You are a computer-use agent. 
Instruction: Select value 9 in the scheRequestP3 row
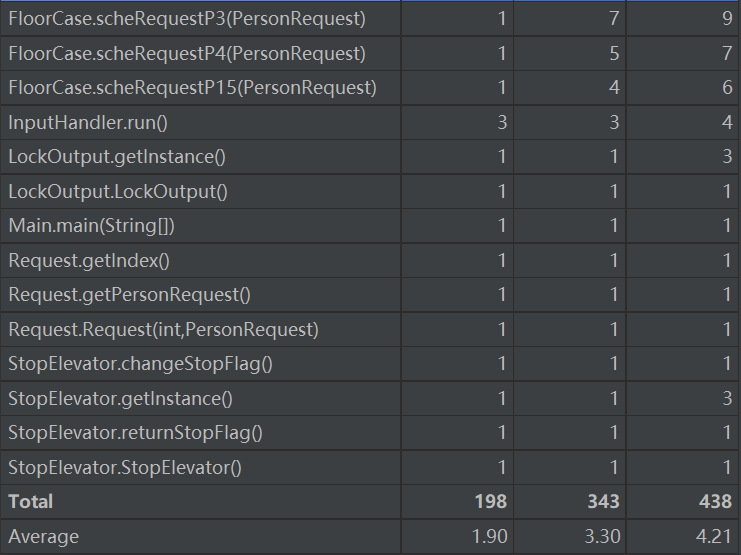(726, 19)
